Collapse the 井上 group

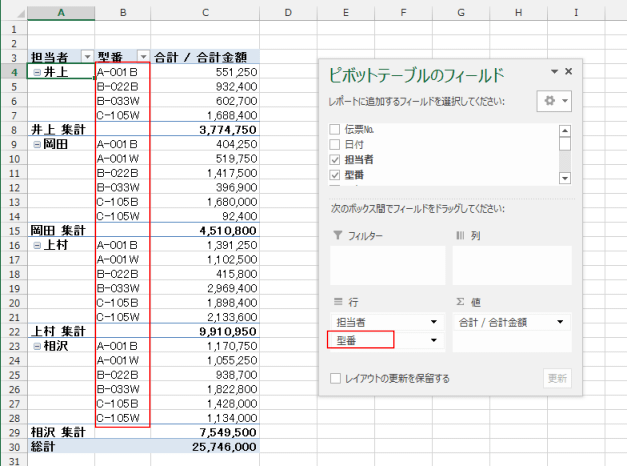click(x=37, y=72)
